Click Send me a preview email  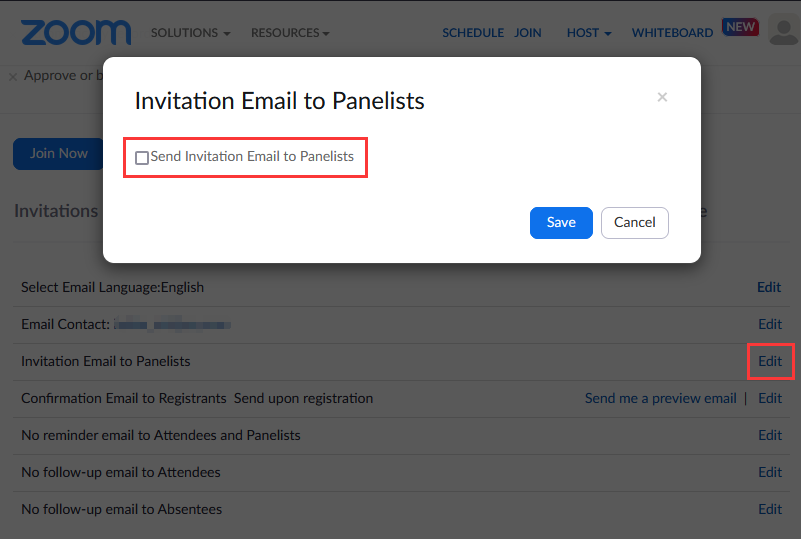pyautogui.click(x=660, y=398)
